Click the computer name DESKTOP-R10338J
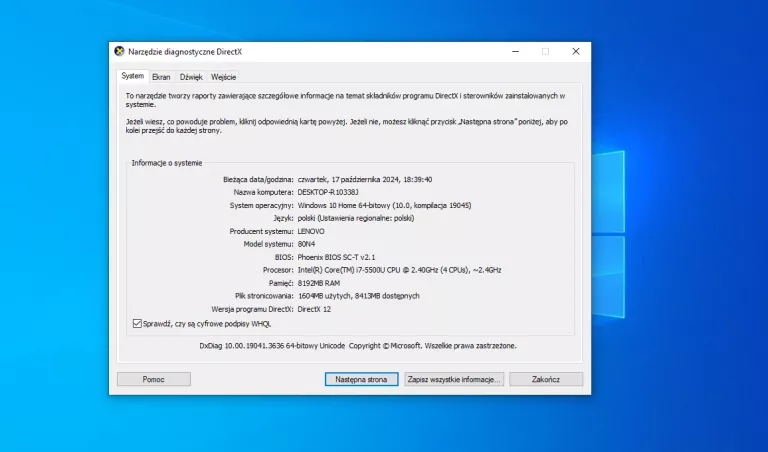Screen dimensions: 768x452 point(328,192)
